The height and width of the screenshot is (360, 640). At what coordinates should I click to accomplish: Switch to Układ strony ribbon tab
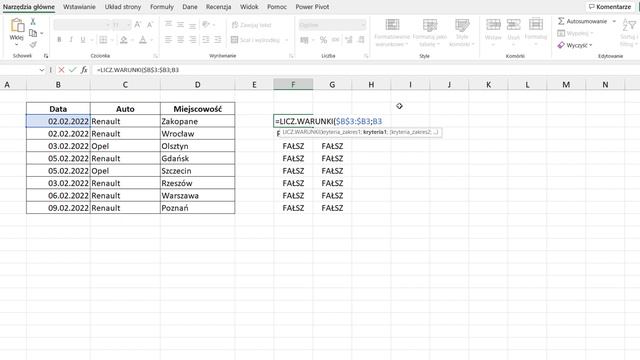pyautogui.click(x=123, y=7)
